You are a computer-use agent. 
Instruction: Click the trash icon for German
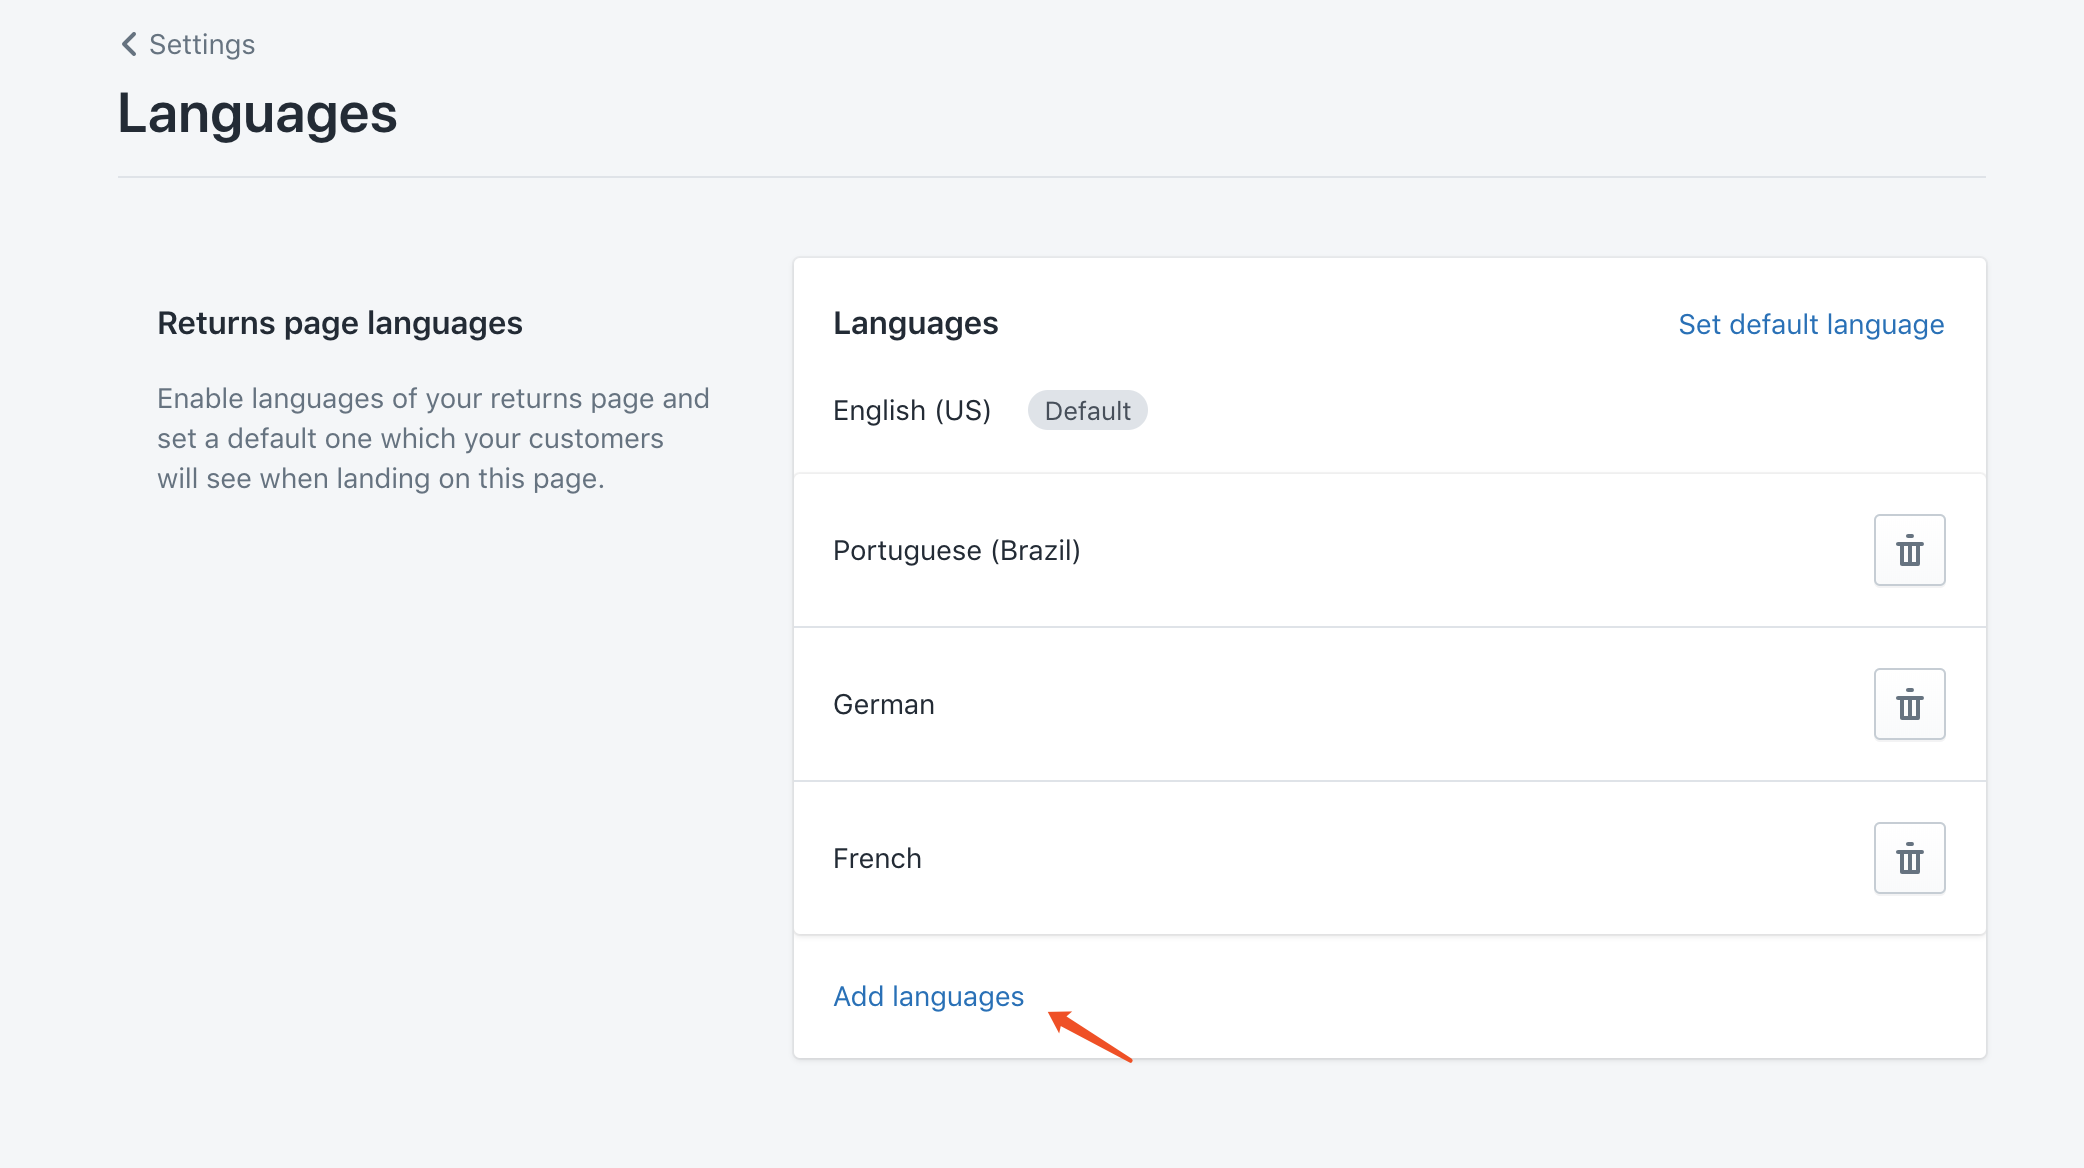coord(1908,704)
